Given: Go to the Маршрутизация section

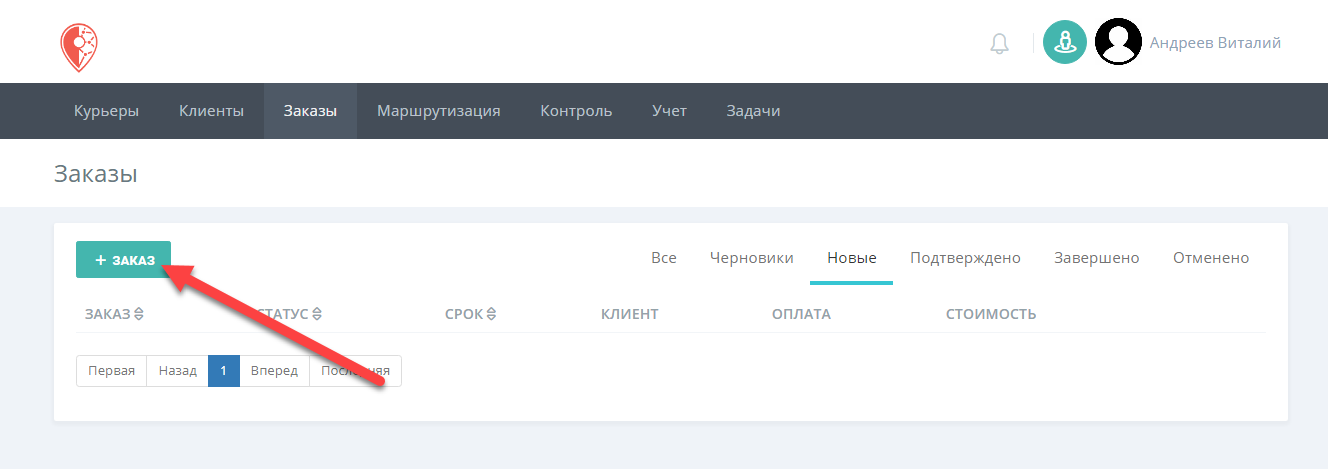Looking at the screenshot, I should pyautogui.click(x=438, y=111).
